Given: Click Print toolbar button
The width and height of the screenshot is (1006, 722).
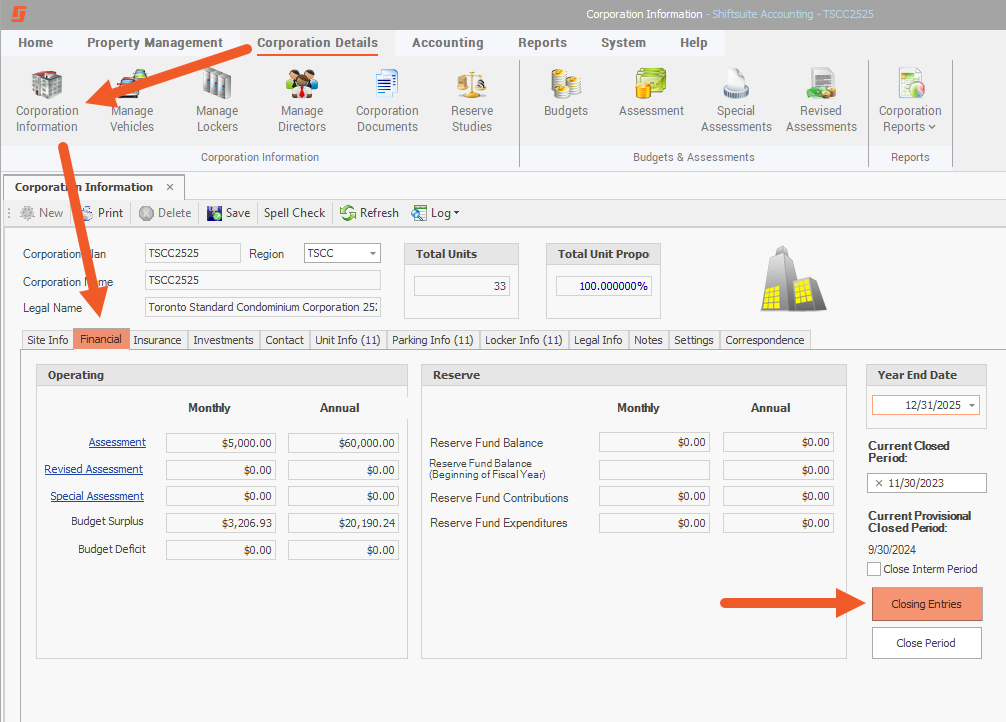Looking at the screenshot, I should (x=102, y=213).
